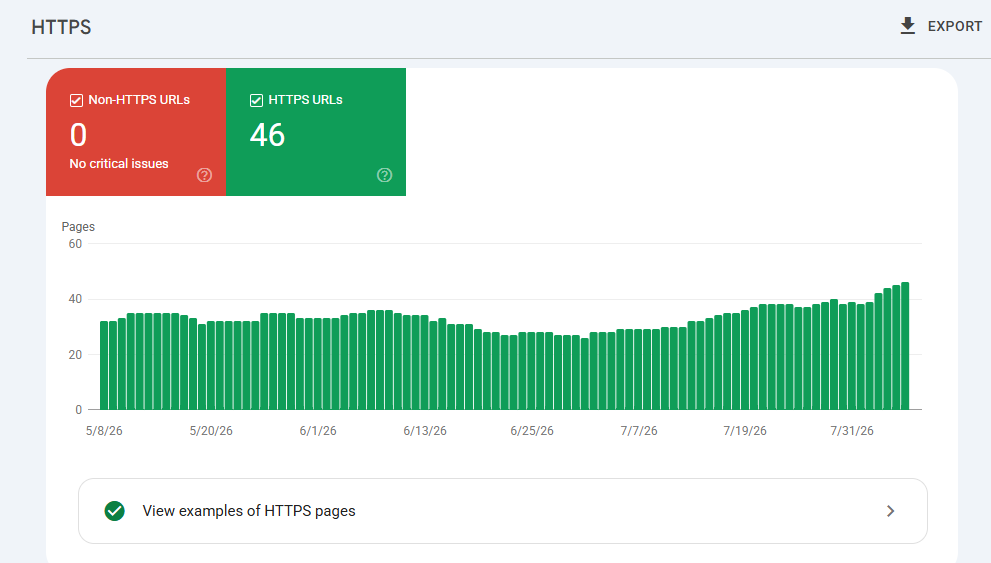This screenshot has height=563, width=991.
Task: Click green checkmark icon beside View examples
Action: pyautogui.click(x=114, y=511)
